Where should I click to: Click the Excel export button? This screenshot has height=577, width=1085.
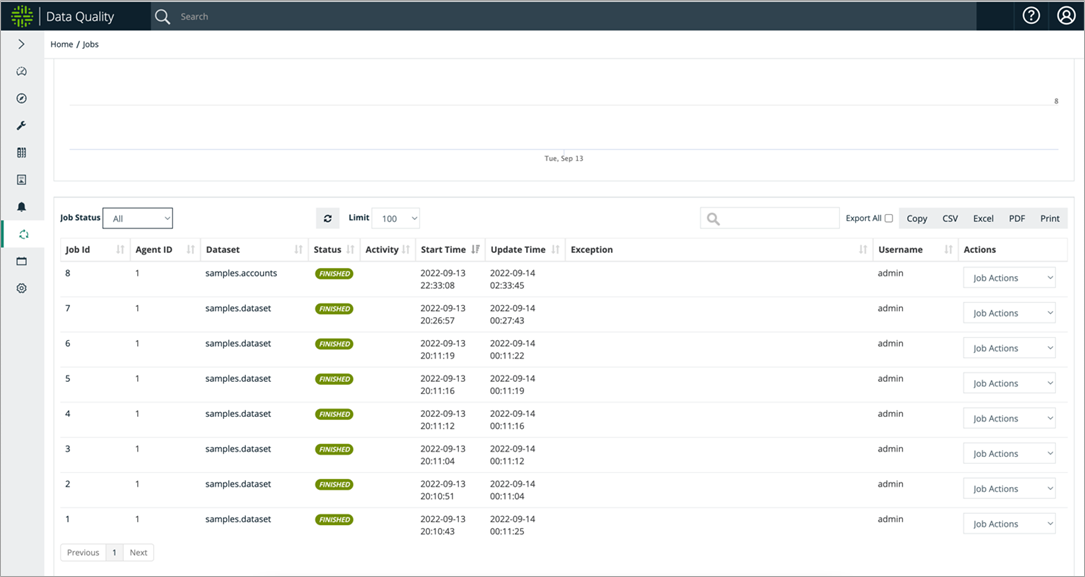[983, 219]
